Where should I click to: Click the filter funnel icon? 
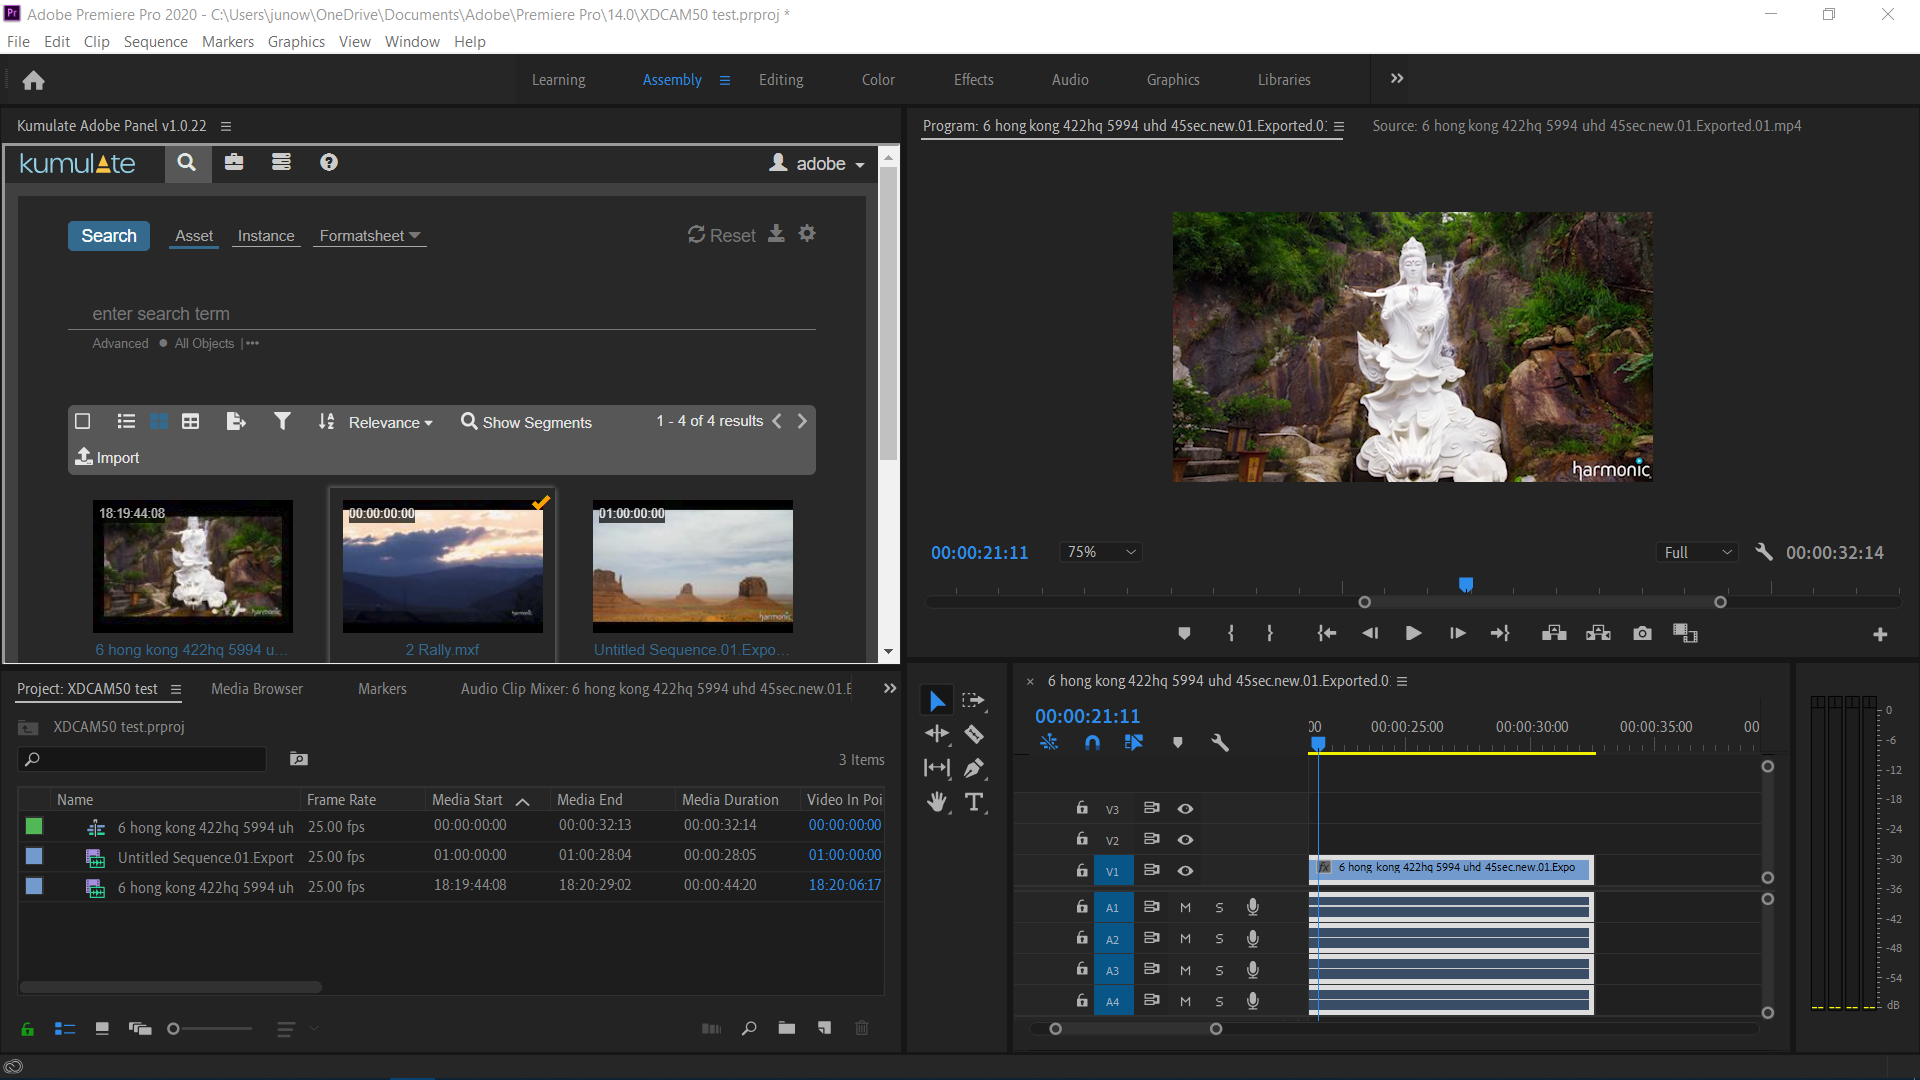283,422
